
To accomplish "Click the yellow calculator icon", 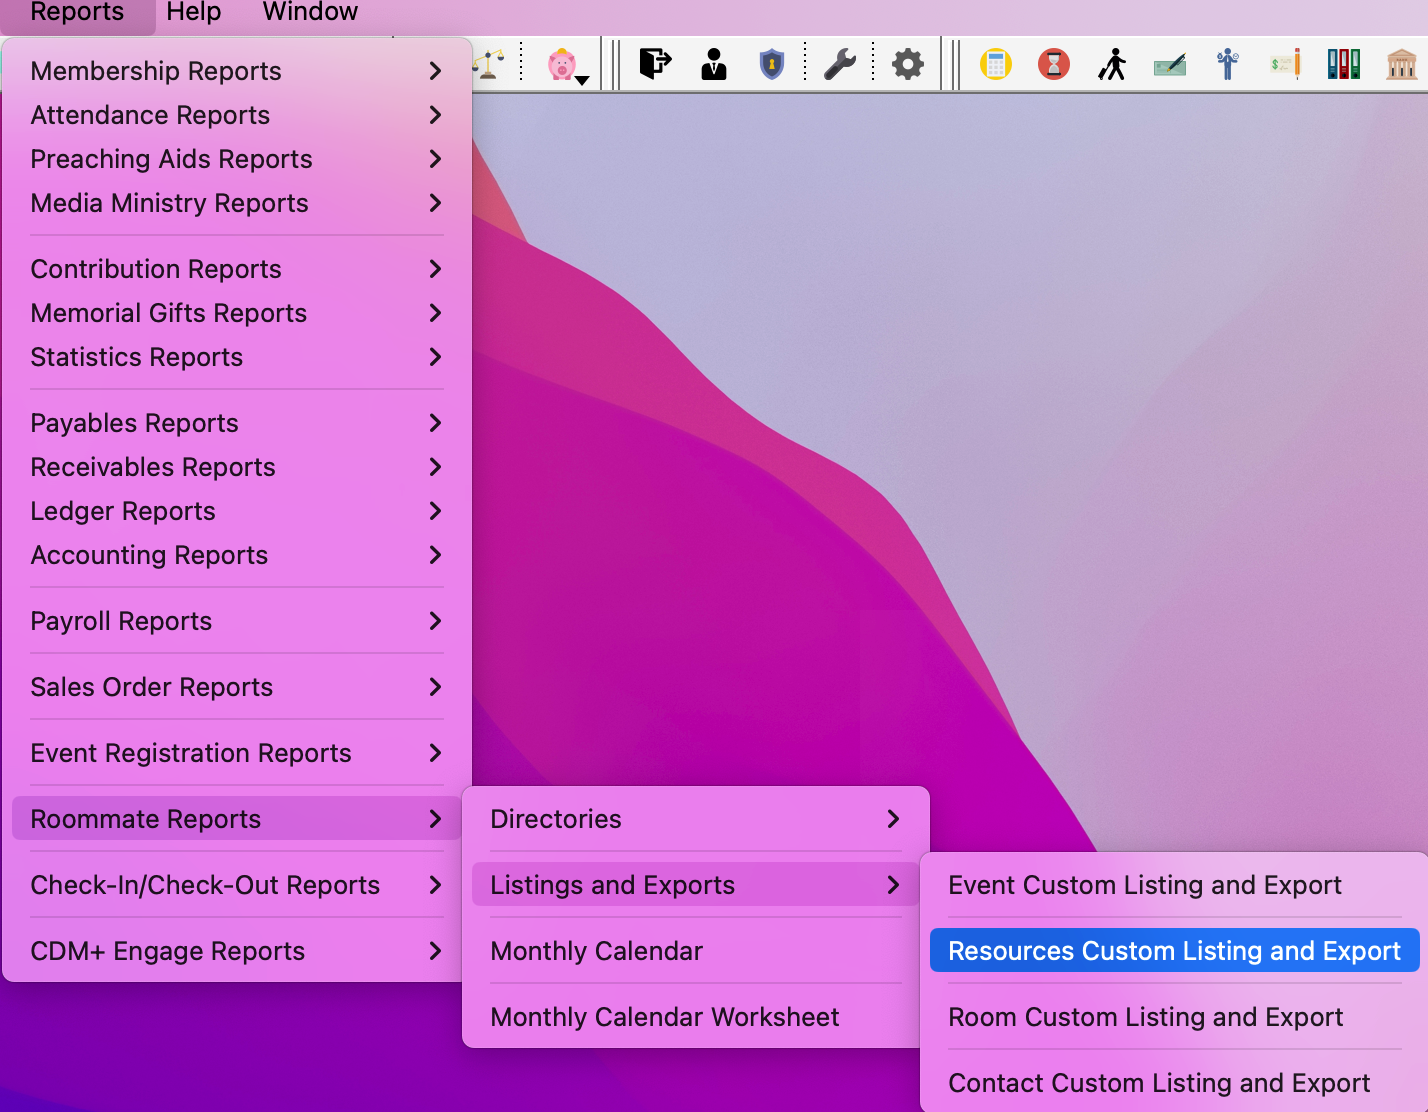I will pyautogui.click(x=995, y=65).
